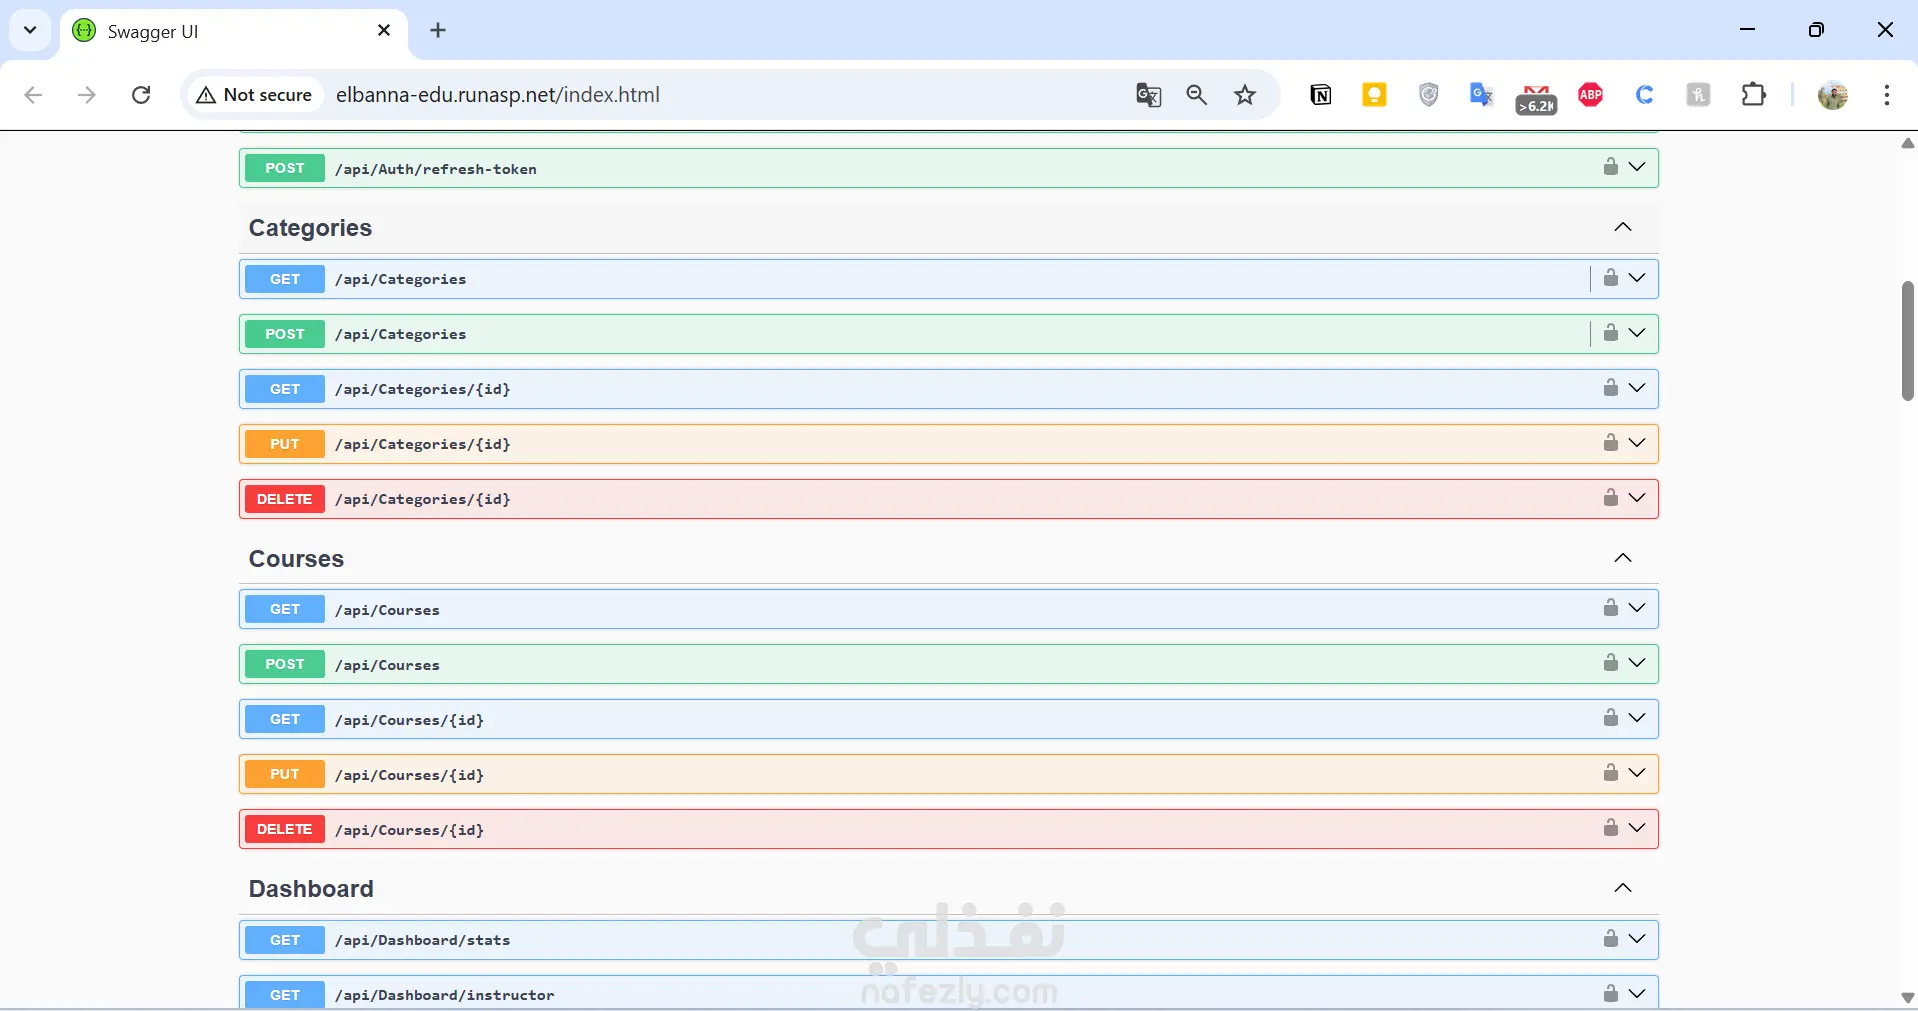
Task: Expand PUT /api/Categories/{id} with its chevron
Action: tap(1637, 443)
